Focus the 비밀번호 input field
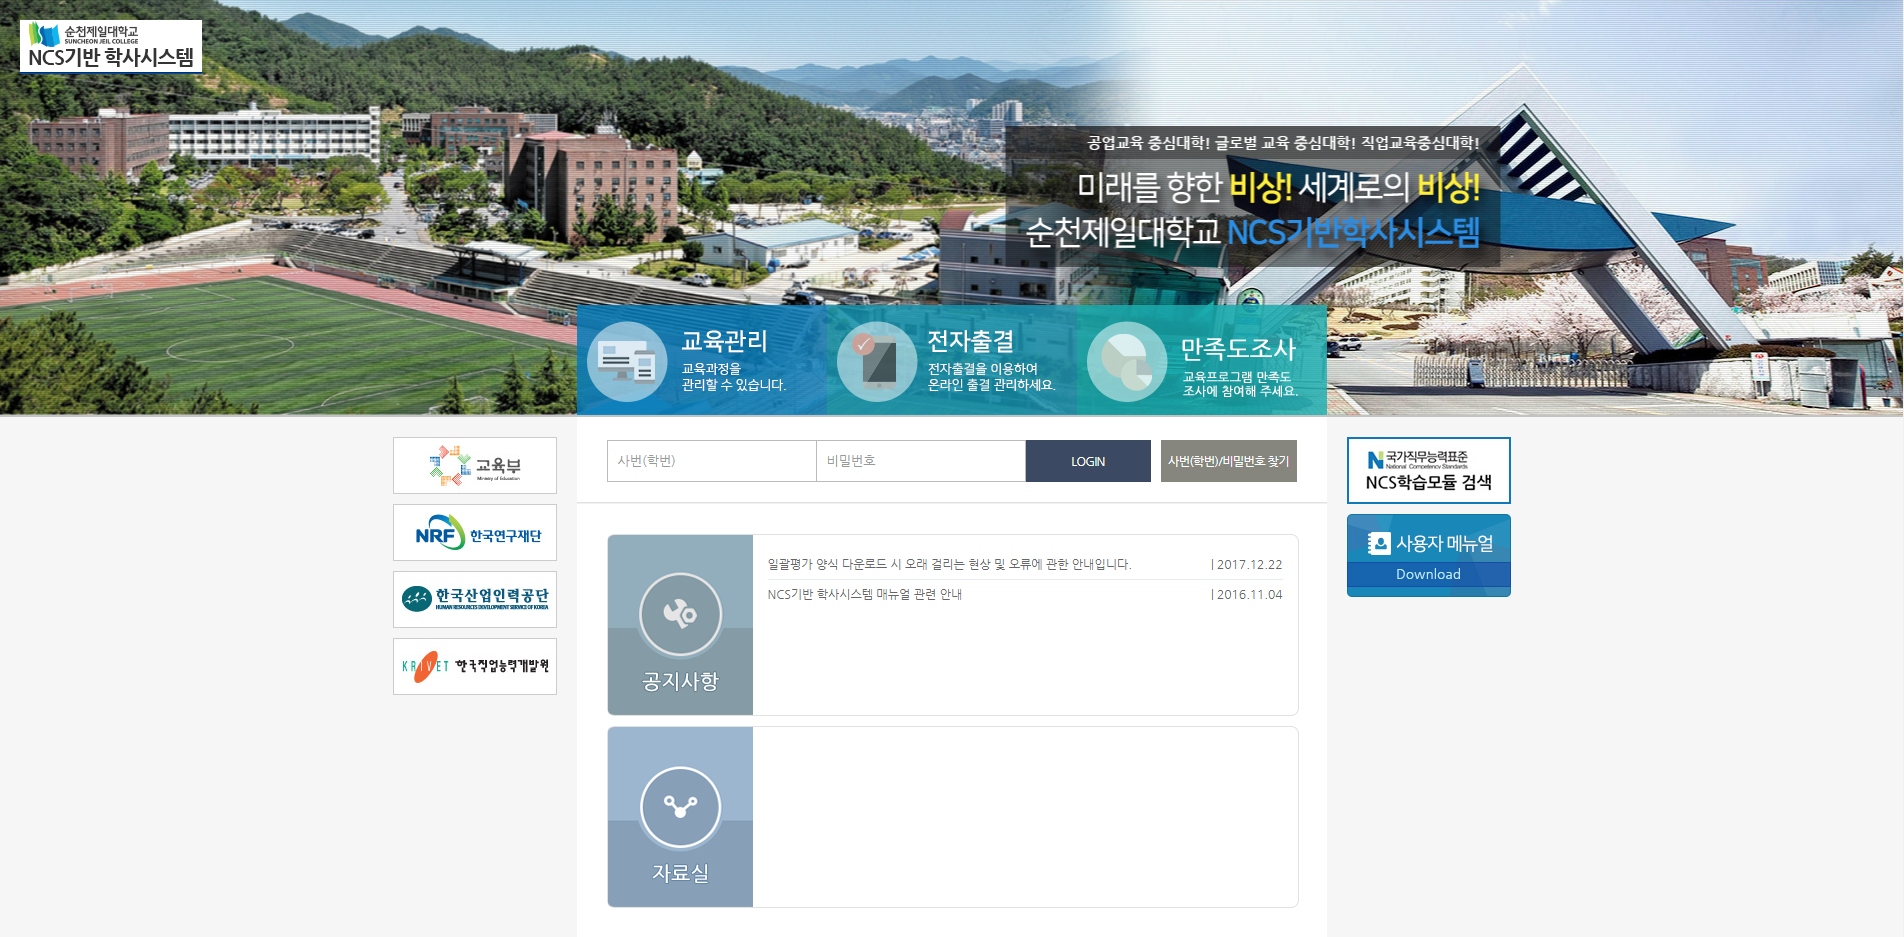 pos(920,461)
